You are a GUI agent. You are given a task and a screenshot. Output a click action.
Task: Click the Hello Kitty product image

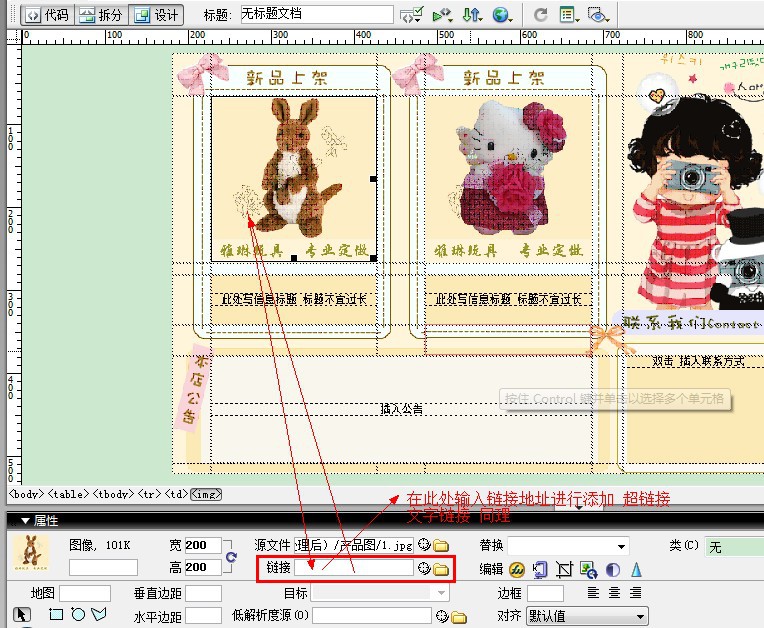(x=508, y=179)
